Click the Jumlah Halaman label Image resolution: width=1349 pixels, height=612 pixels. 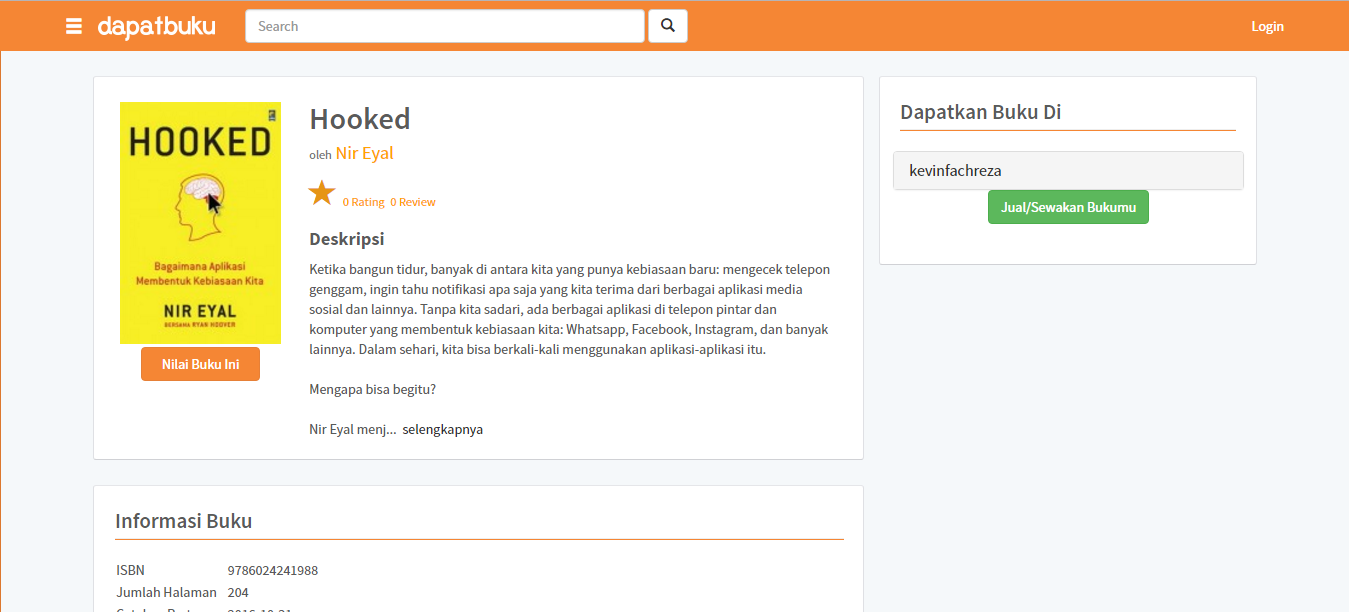tap(166, 593)
